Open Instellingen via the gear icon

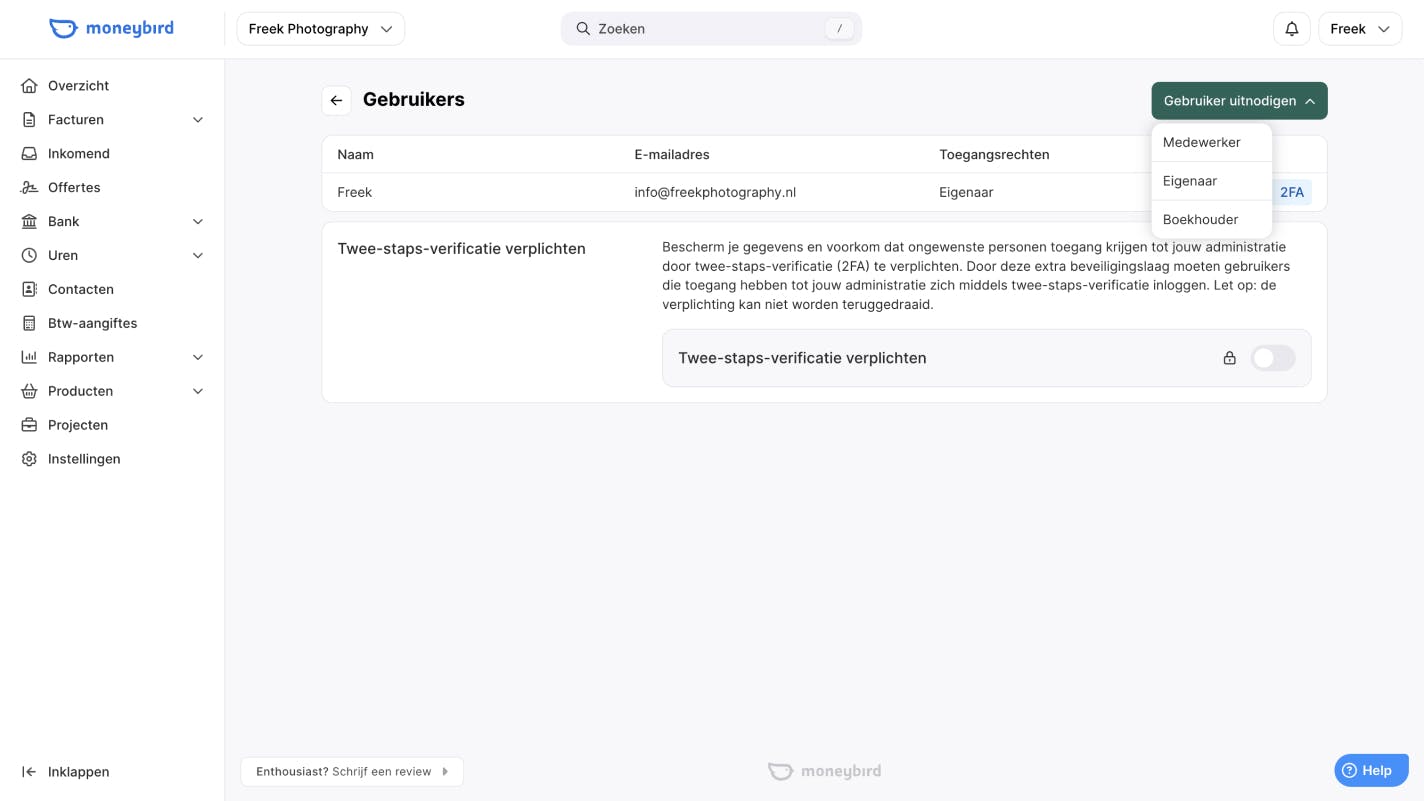(29, 459)
